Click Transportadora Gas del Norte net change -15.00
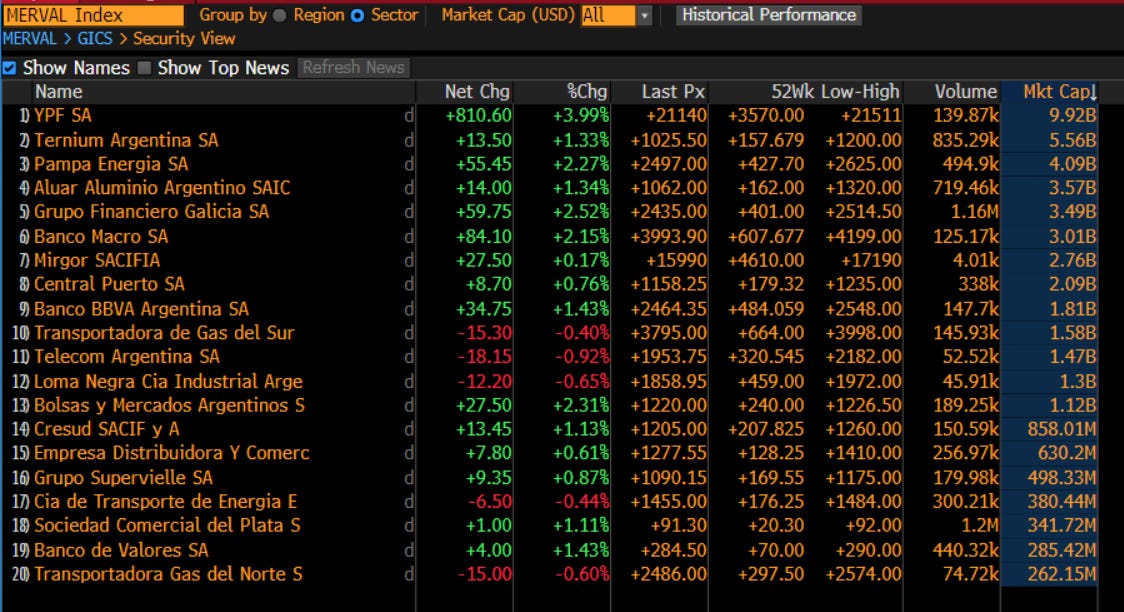The width and height of the screenshot is (1124, 612). (485, 574)
